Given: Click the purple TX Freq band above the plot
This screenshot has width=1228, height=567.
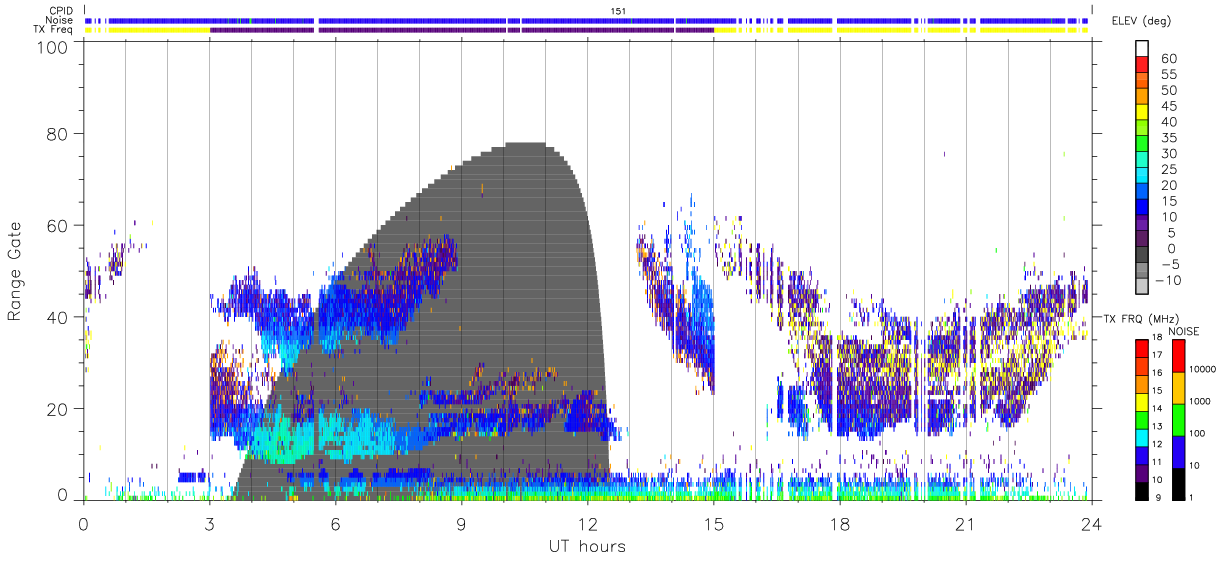Looking at the screenshot, I should 461,30.
